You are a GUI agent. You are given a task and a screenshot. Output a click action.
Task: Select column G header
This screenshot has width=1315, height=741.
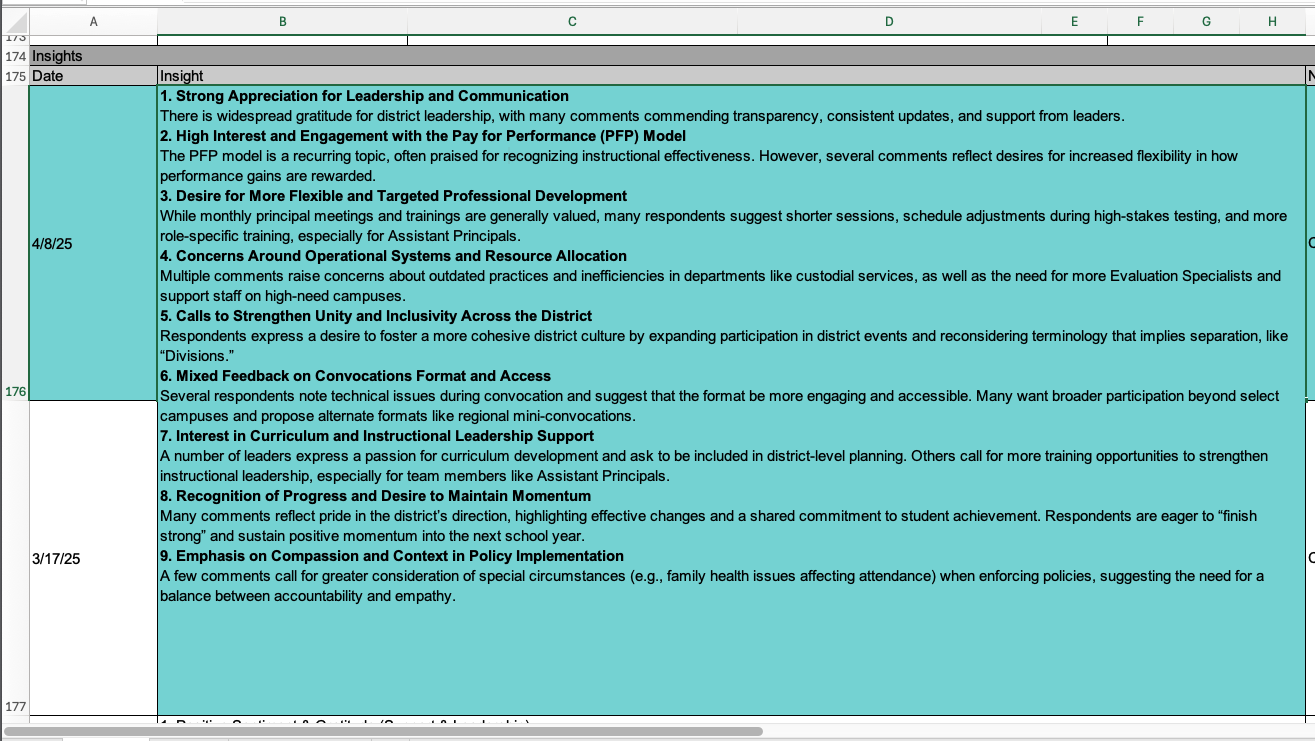(1206, 21)
